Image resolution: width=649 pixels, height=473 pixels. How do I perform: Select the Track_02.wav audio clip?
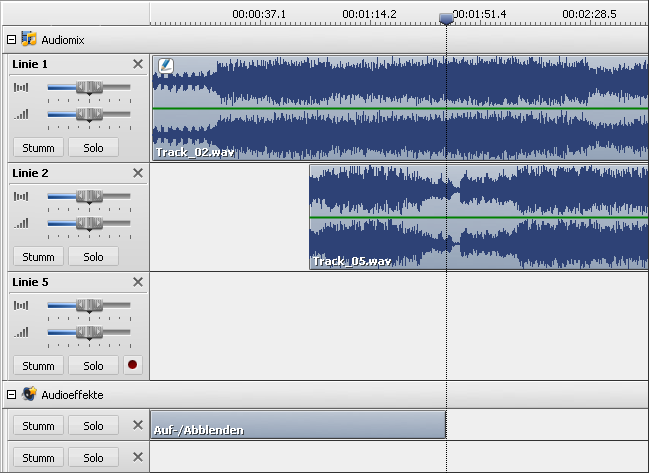pos(400,108)
